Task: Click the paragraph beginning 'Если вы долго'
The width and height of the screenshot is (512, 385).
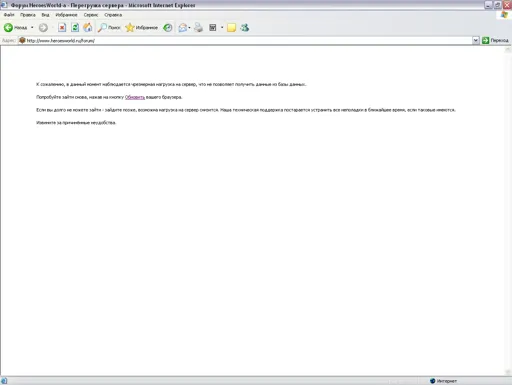Action: pyautogui.click(x=246, y=110)
